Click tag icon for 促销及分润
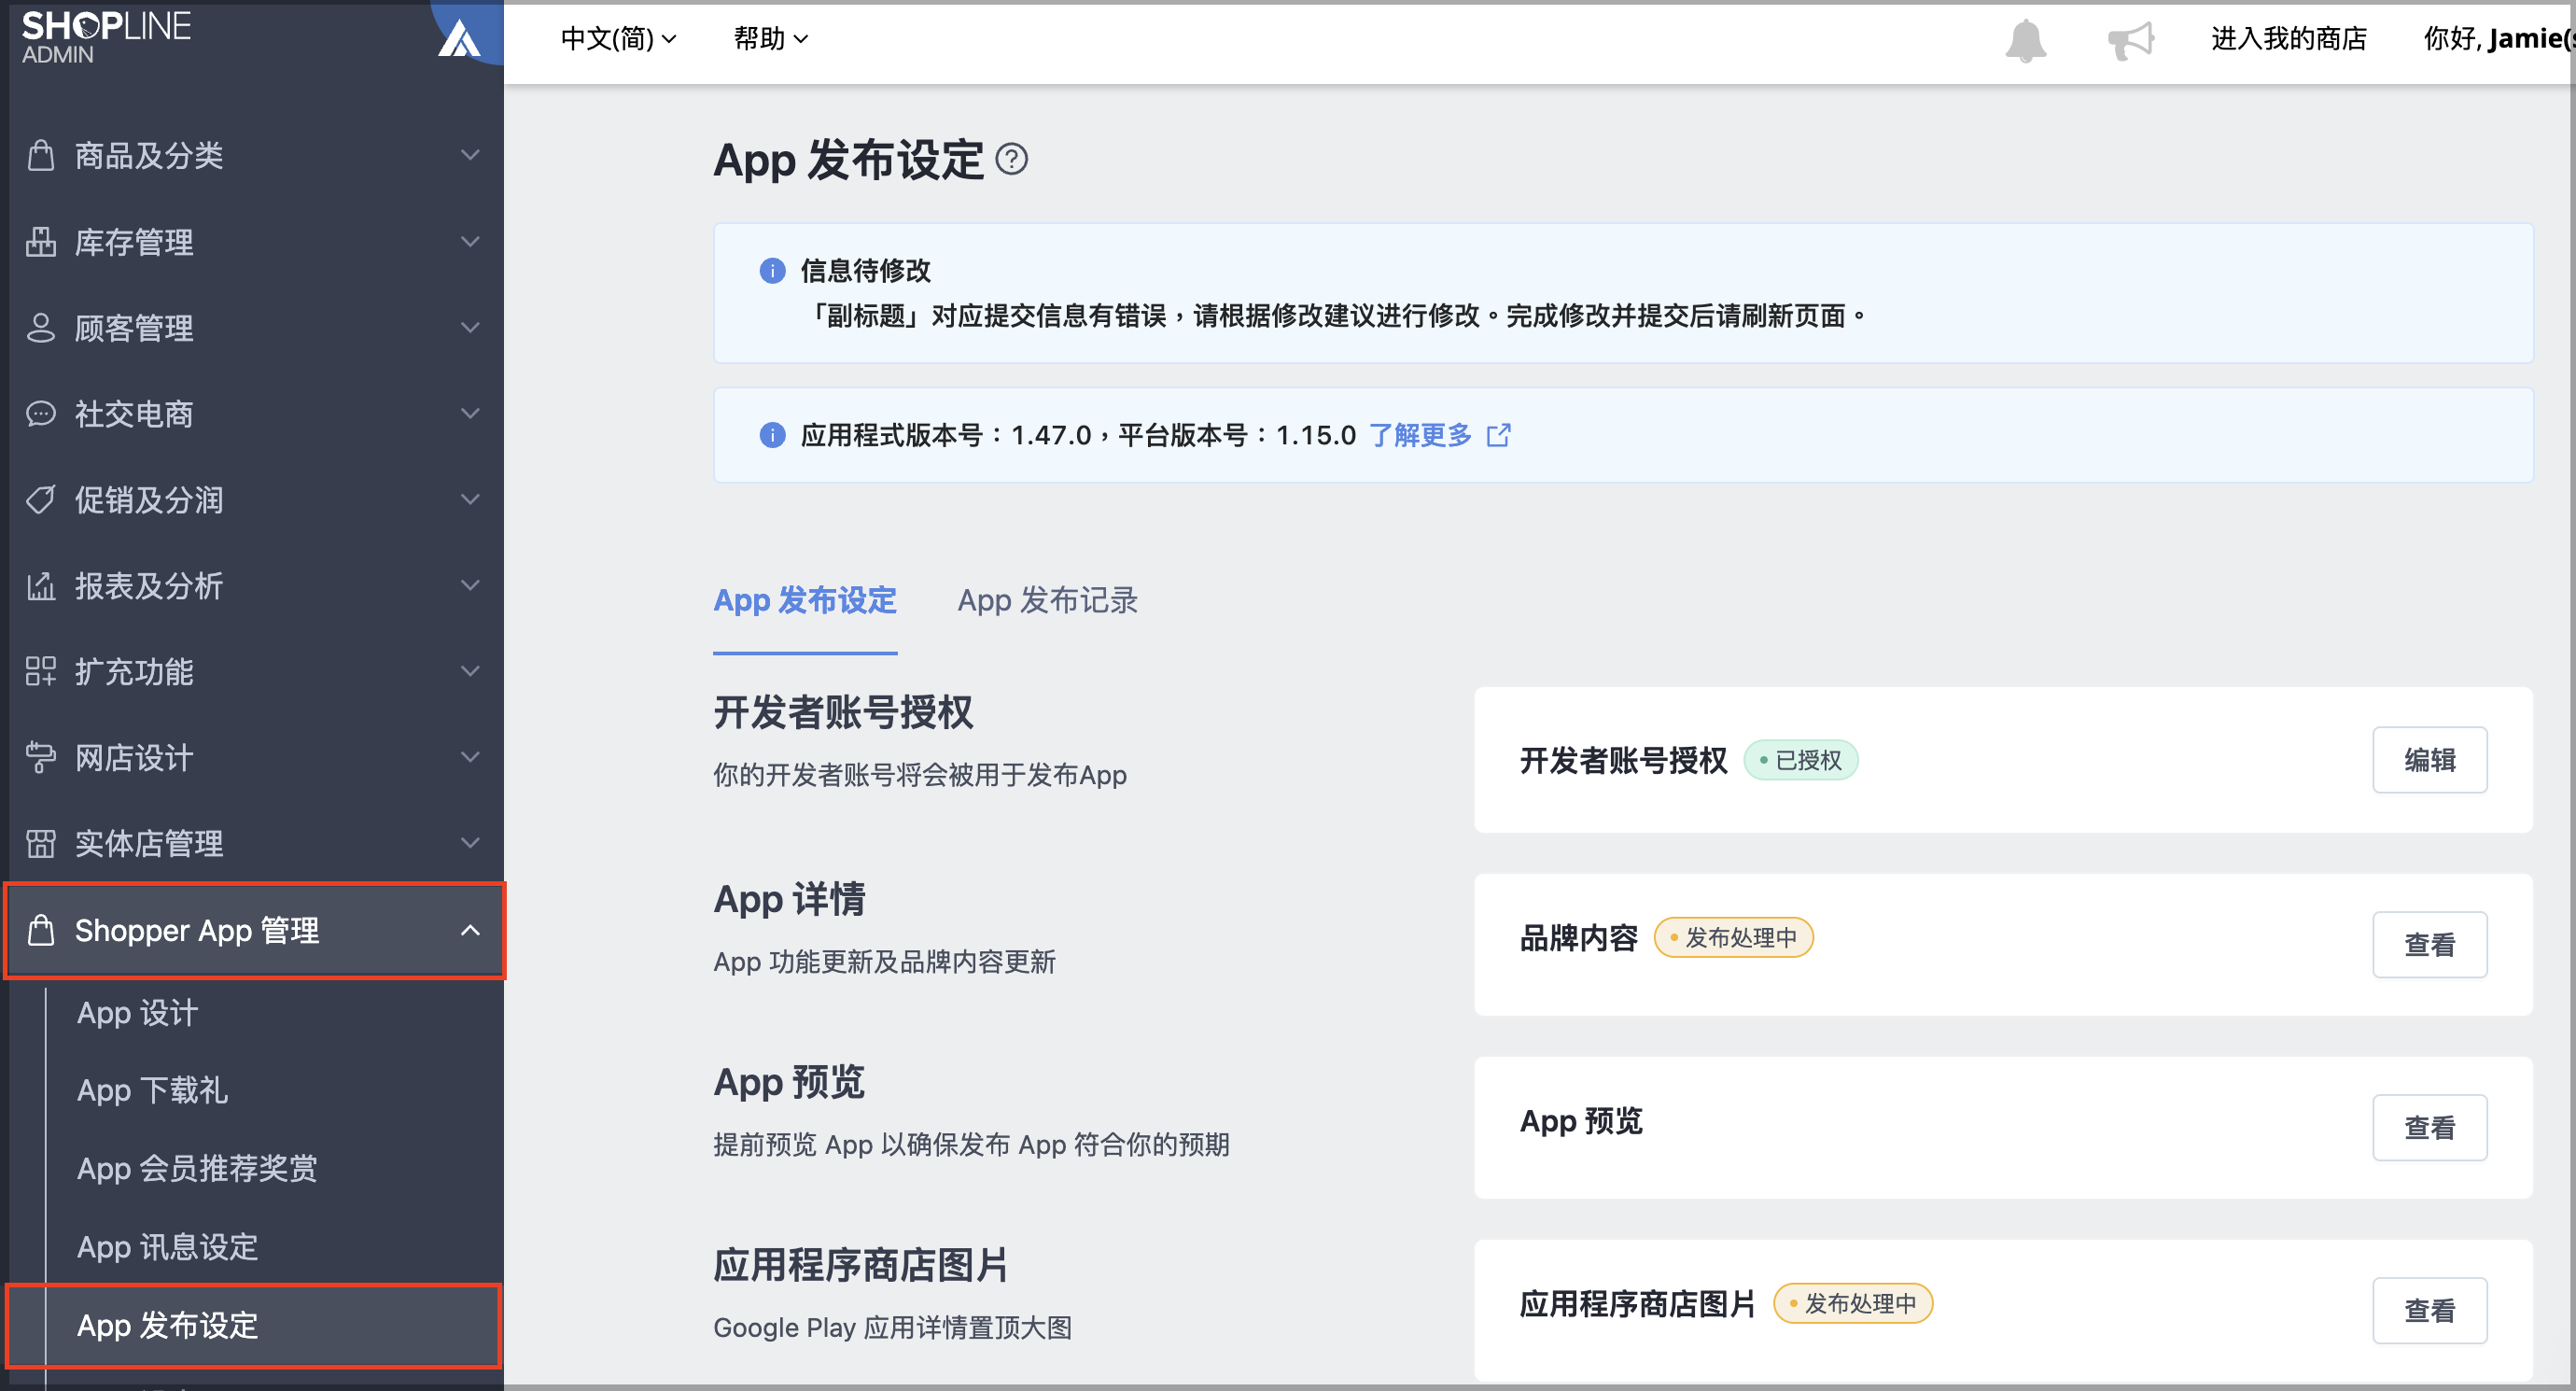Screen dimensions: 2576x1391 tap(40, 499)
